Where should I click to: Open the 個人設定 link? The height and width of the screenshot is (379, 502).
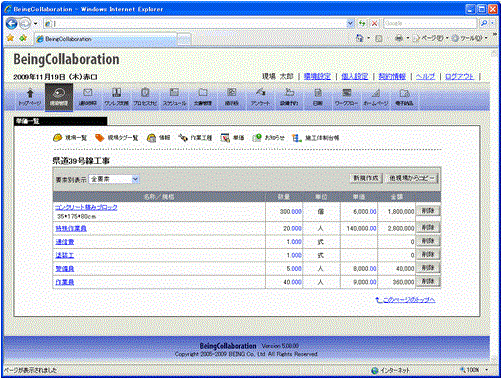354,77
